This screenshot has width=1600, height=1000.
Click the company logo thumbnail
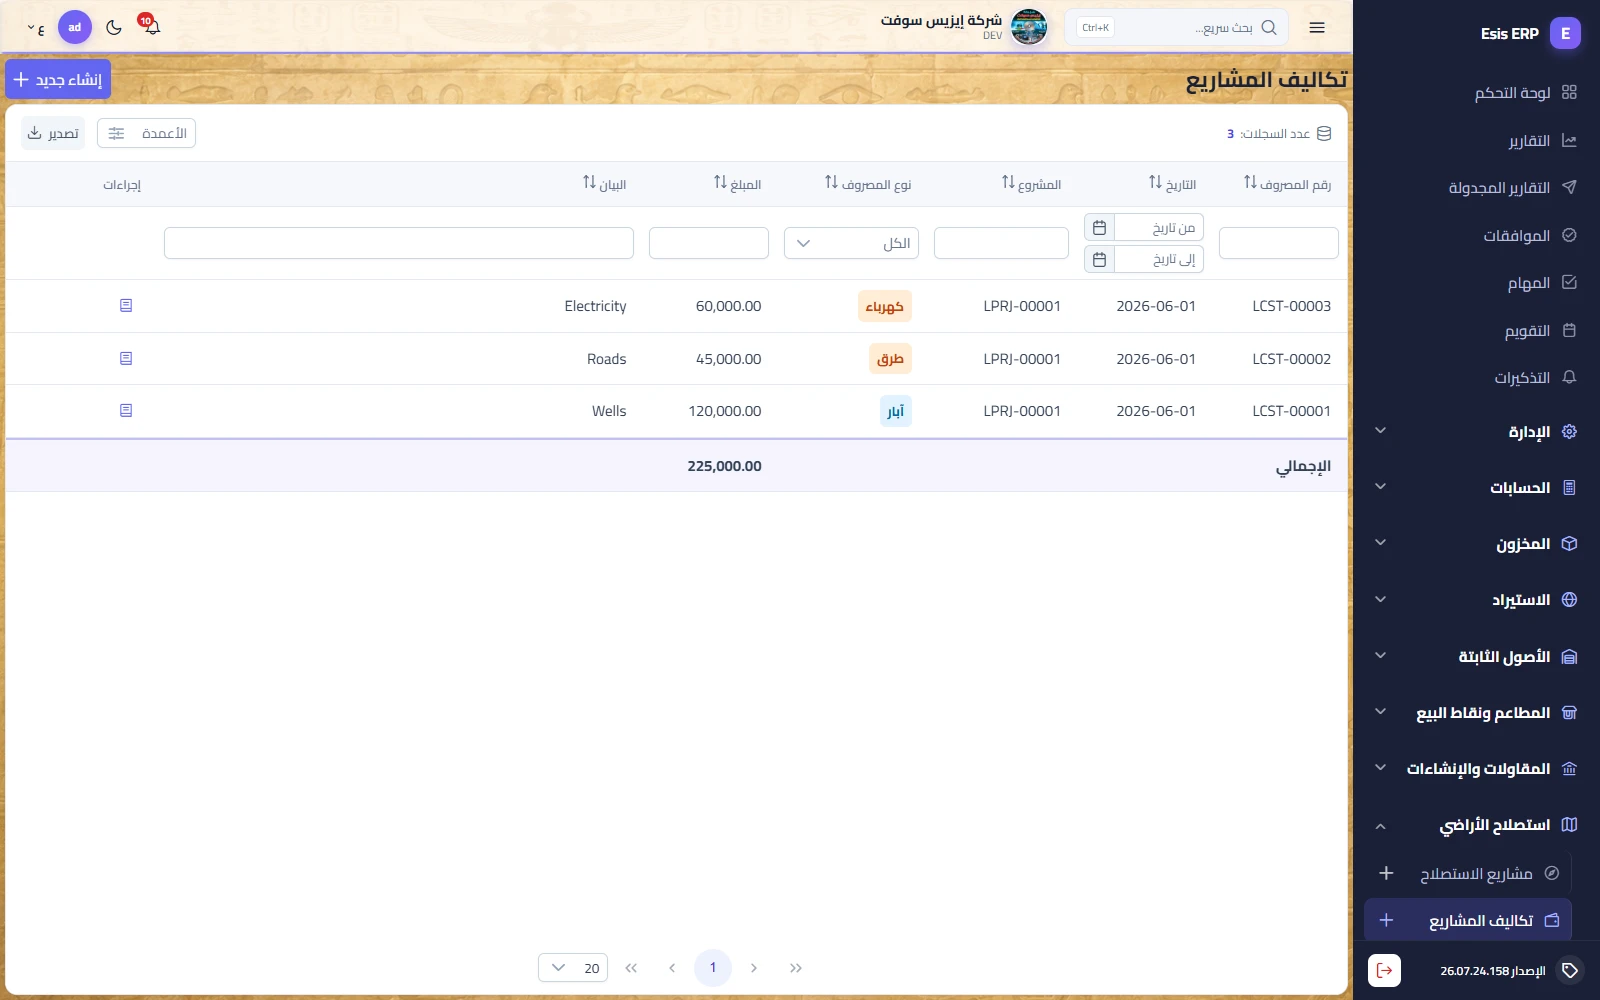pos(1029,27)
